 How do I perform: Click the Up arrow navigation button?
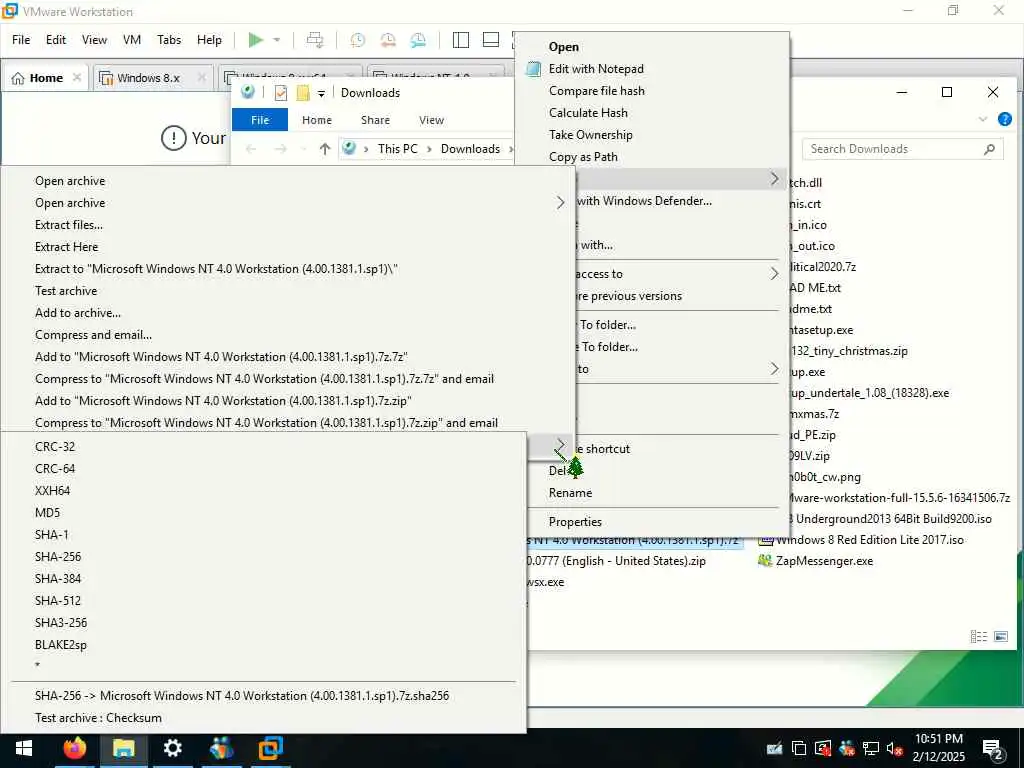tap(325, 149)
